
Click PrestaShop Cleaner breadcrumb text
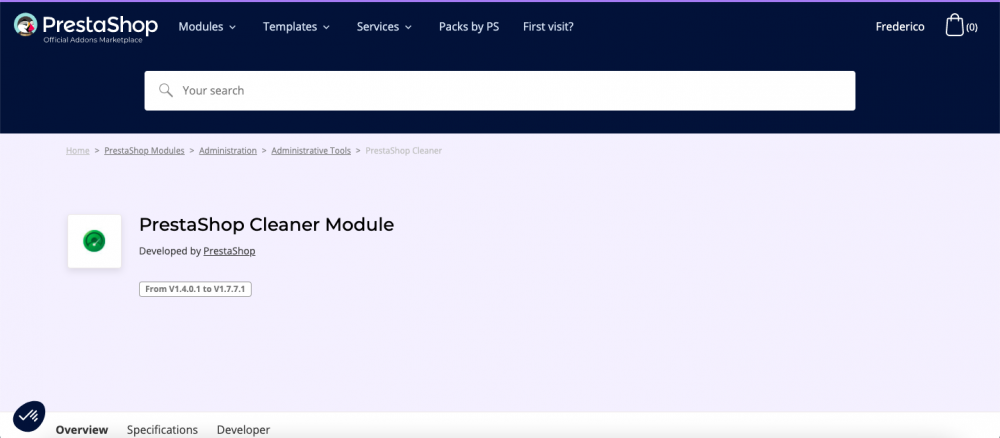(x=404, y=151)
